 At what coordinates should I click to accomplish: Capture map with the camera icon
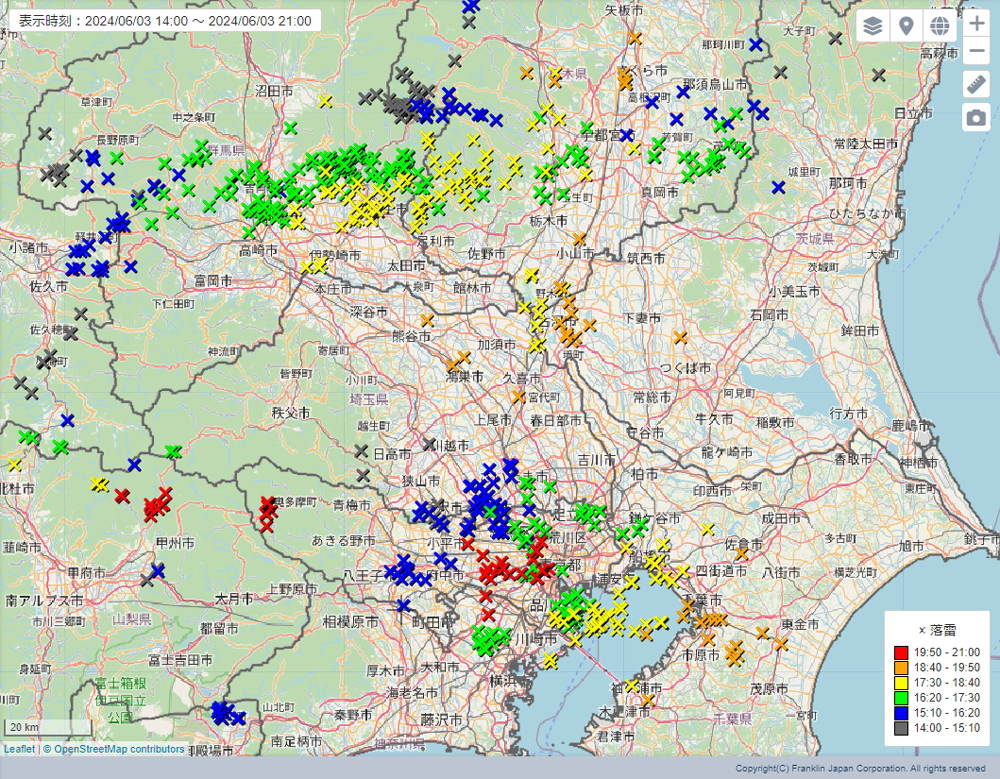click(x=976, y=118)
